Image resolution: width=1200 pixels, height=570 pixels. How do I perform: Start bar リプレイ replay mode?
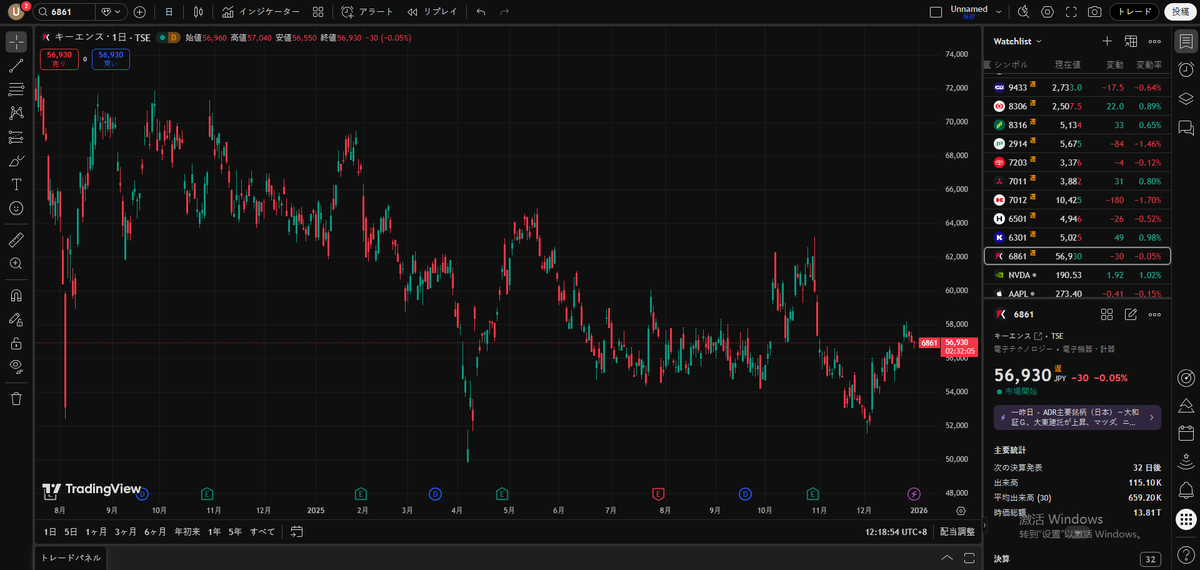coord(432,12)
